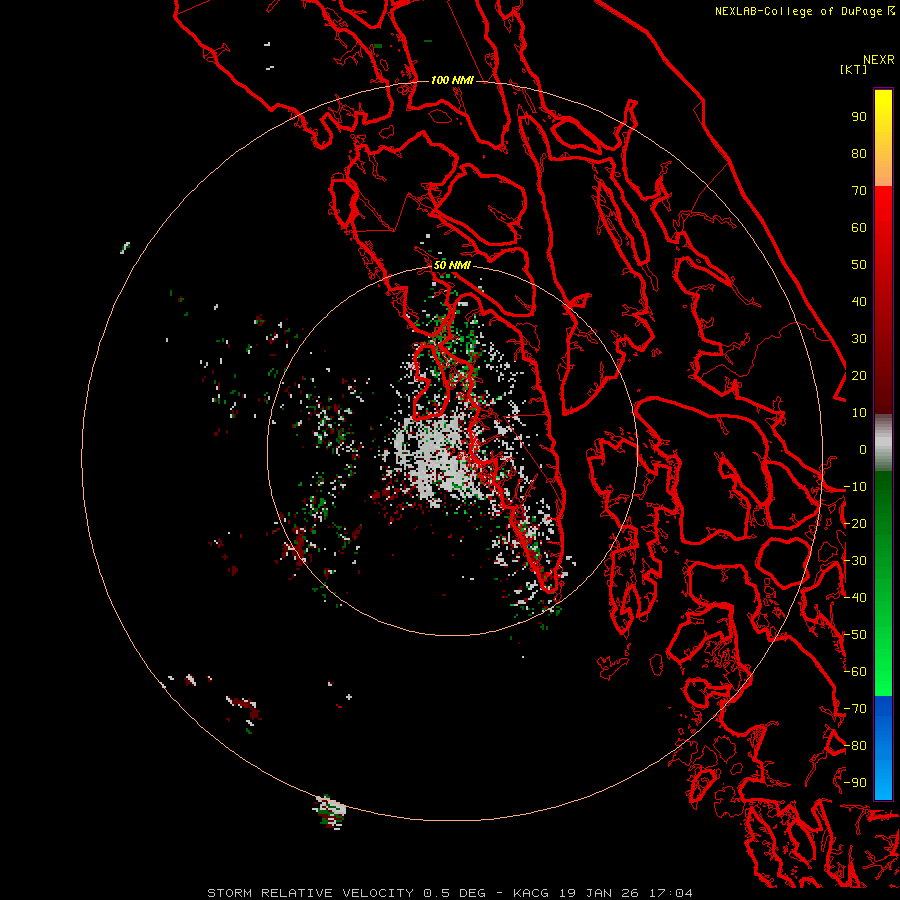
Task: Click the 20 knot value on the color scale
Action: pos(859,376)
